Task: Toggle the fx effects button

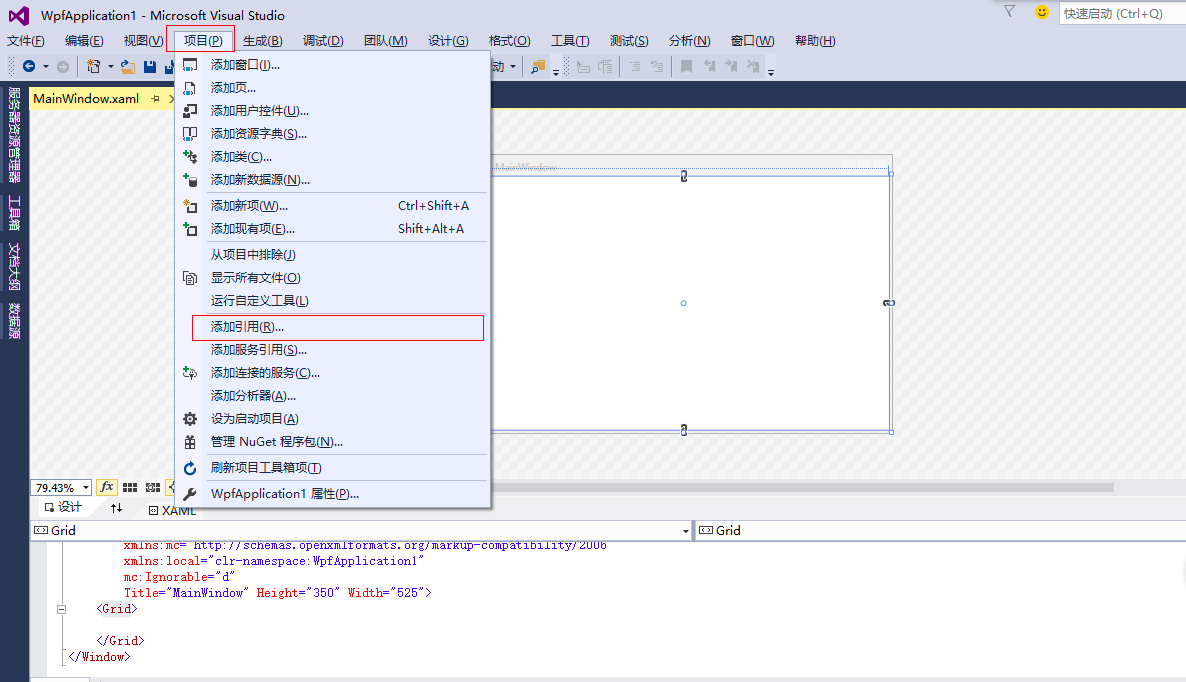Action: (107, 488)
